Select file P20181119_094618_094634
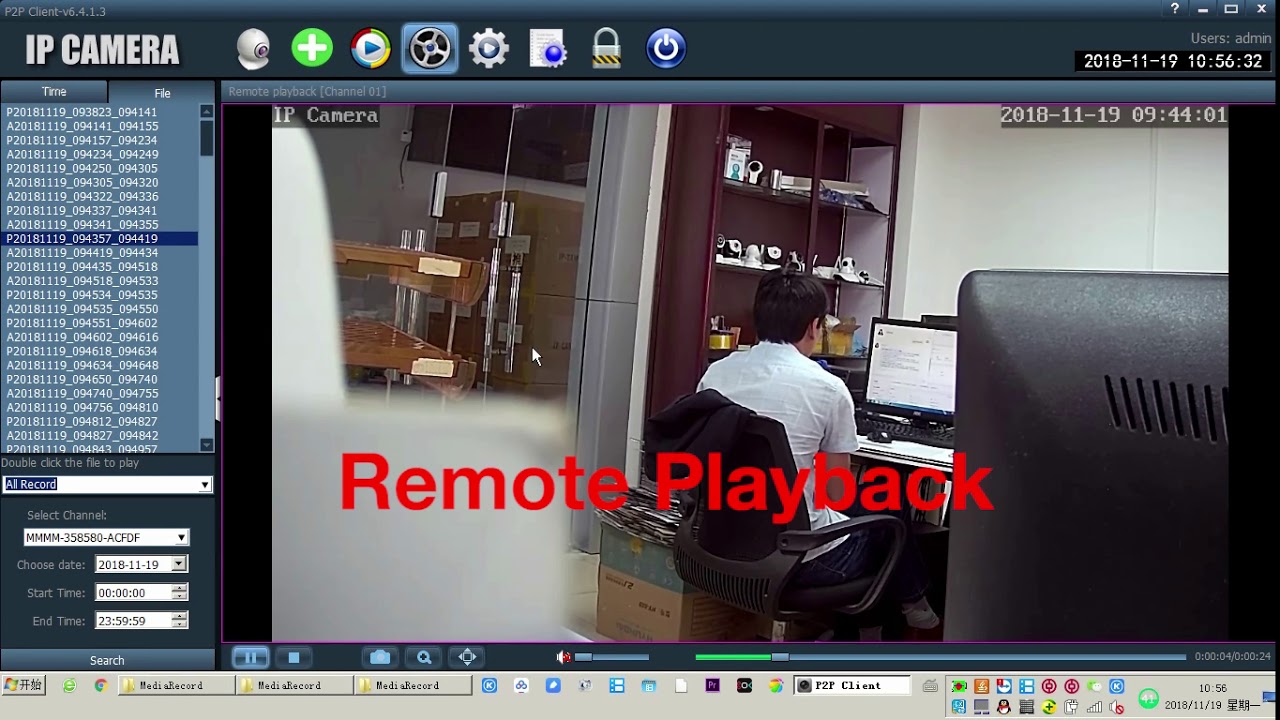Screen dimensions: 1280x720 tap(100, 351)
